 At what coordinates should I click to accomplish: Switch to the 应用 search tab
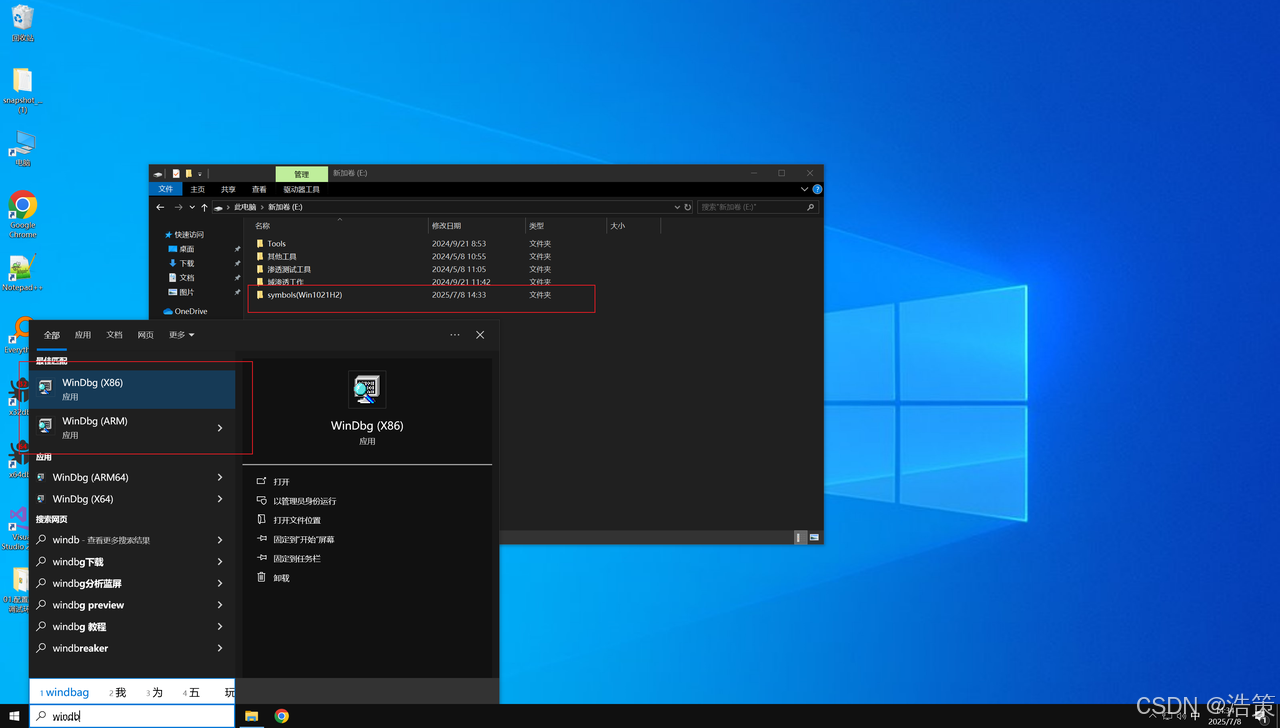click(x=83, y=335)
